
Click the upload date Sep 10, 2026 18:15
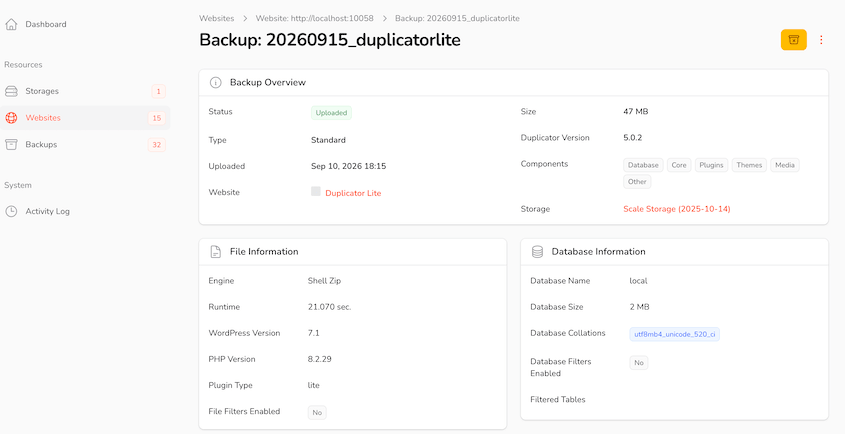pyautogui.click(x=348, y=166)
